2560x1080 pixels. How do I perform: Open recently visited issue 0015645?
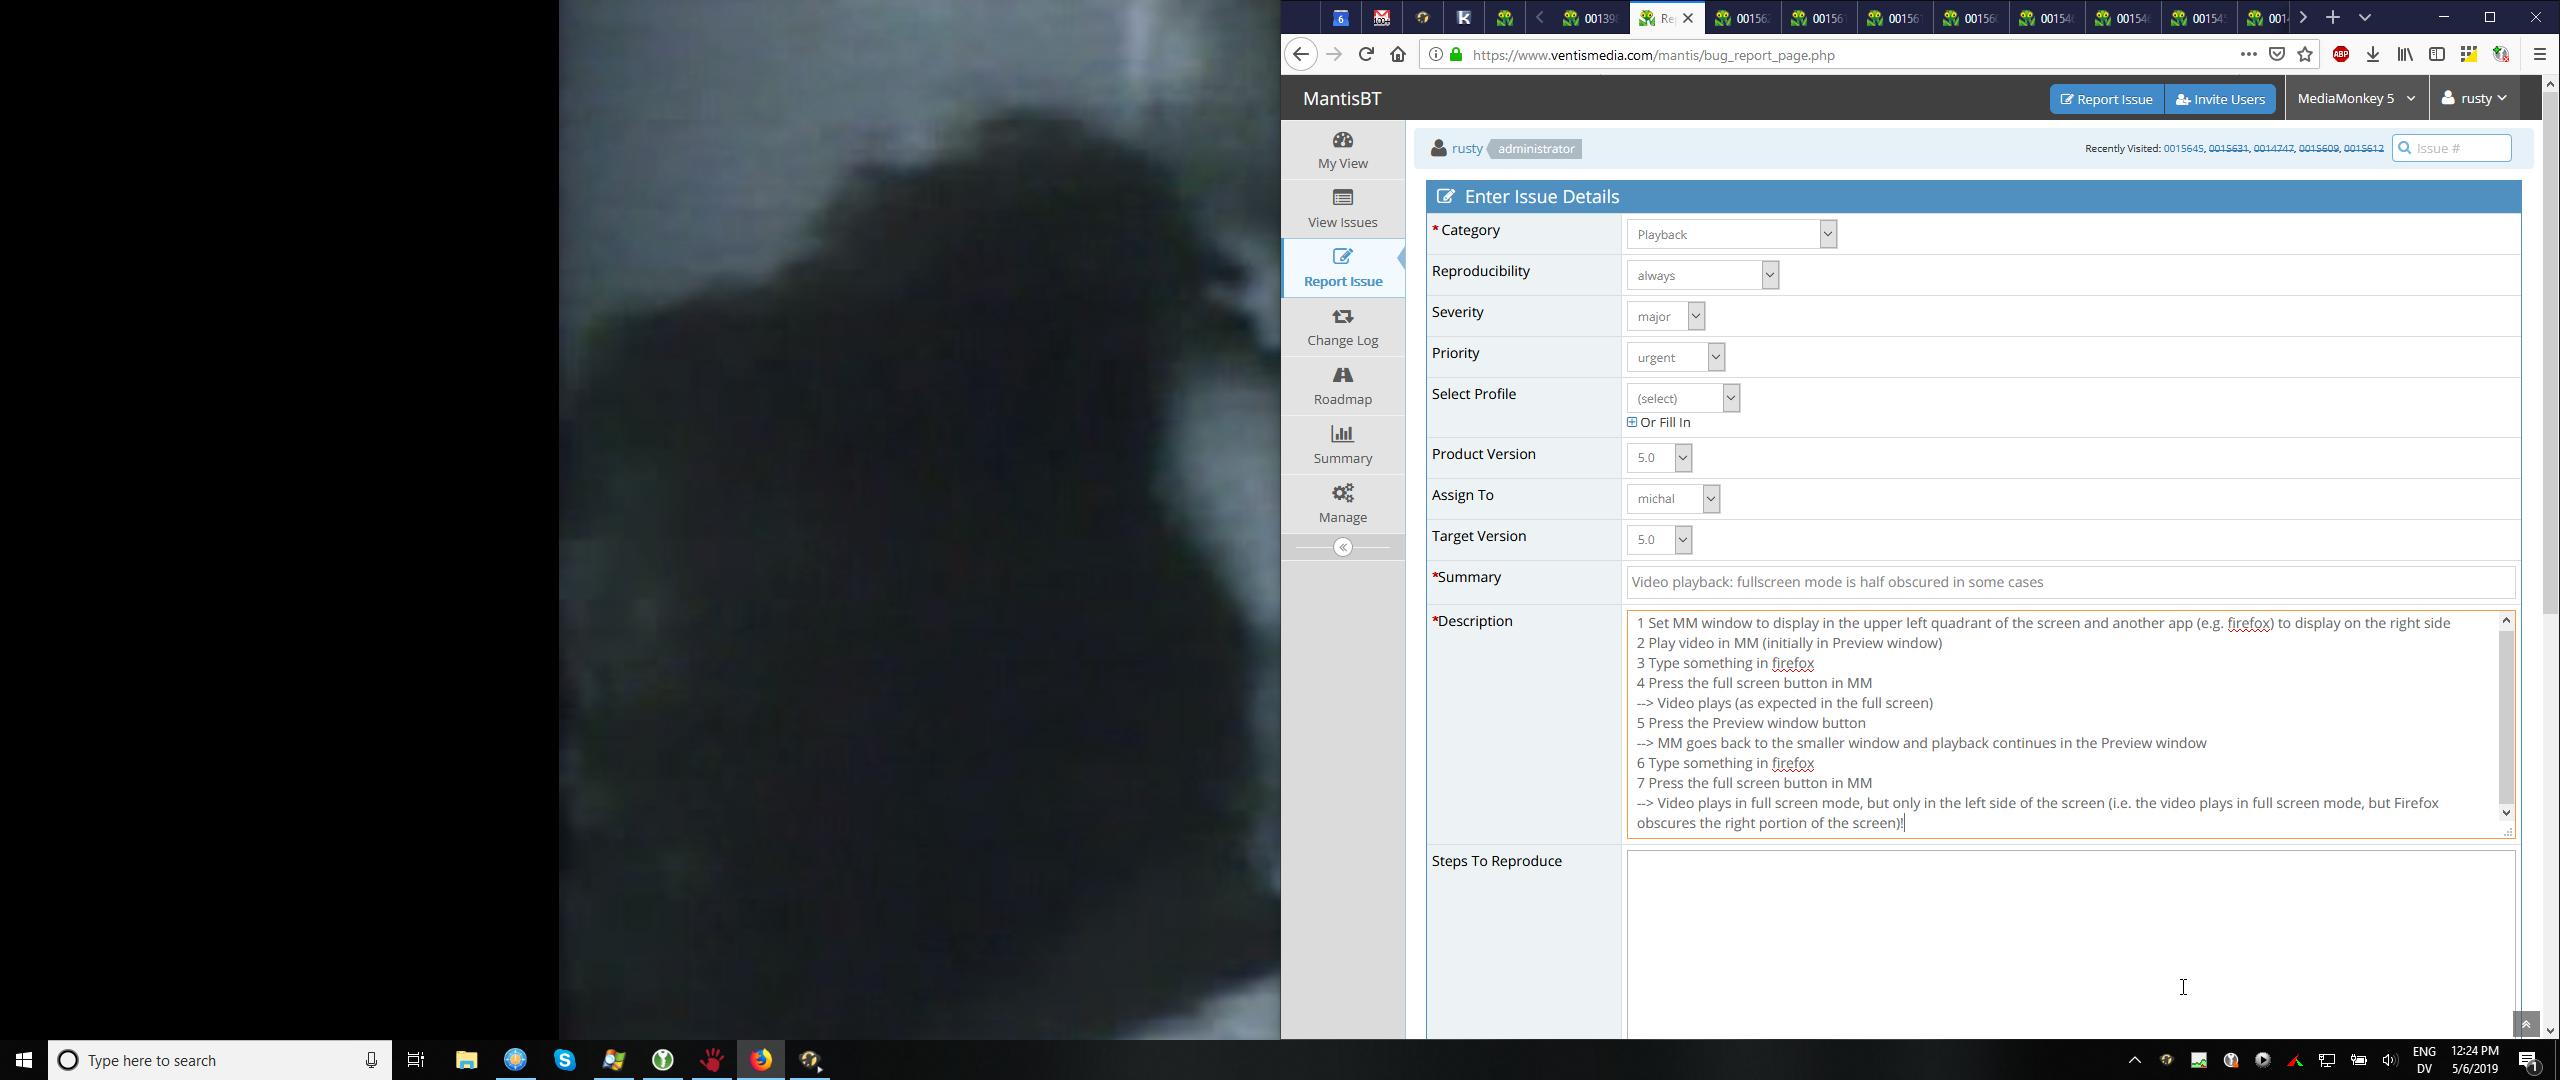(x=2182, y=148)
